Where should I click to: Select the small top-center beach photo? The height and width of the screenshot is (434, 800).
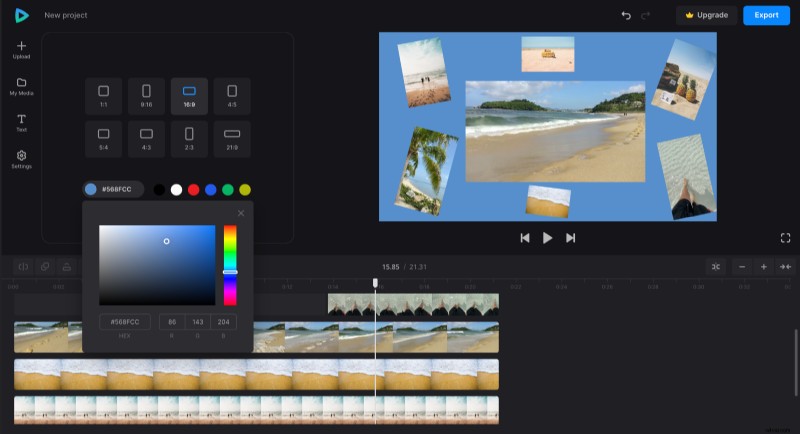tap(547, 54)
